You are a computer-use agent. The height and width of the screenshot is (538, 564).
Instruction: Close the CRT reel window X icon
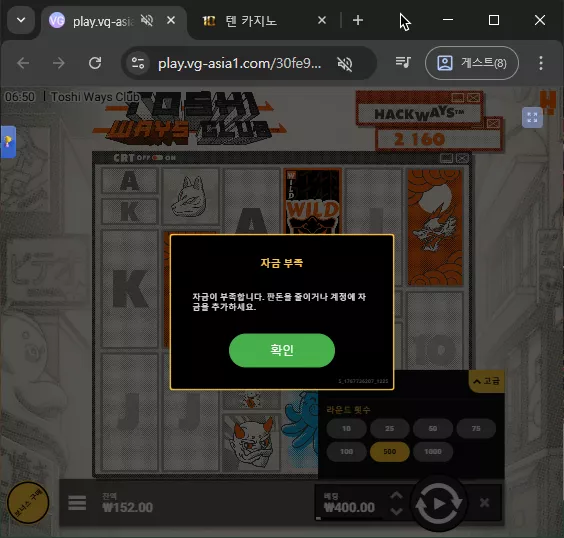click(462, 158)
